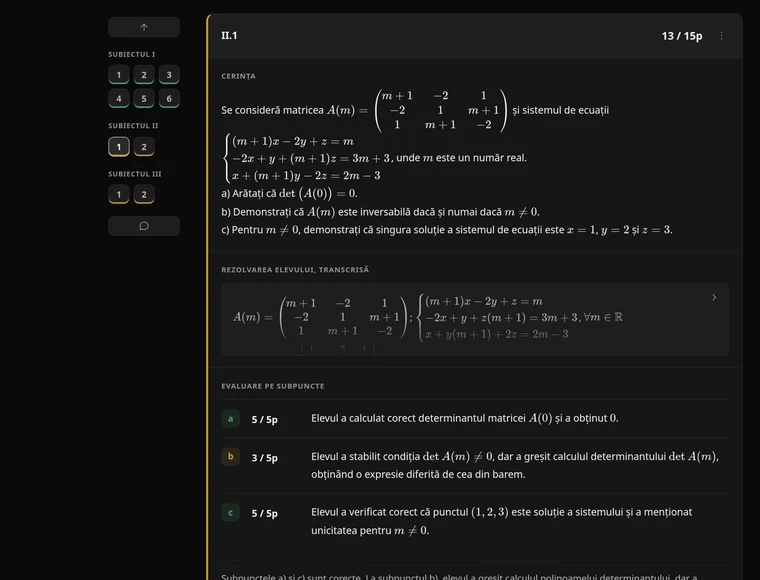Click 'SUBIECTUL I' sidebar label
The image size is (760, 580).
(x=132, y=54)
